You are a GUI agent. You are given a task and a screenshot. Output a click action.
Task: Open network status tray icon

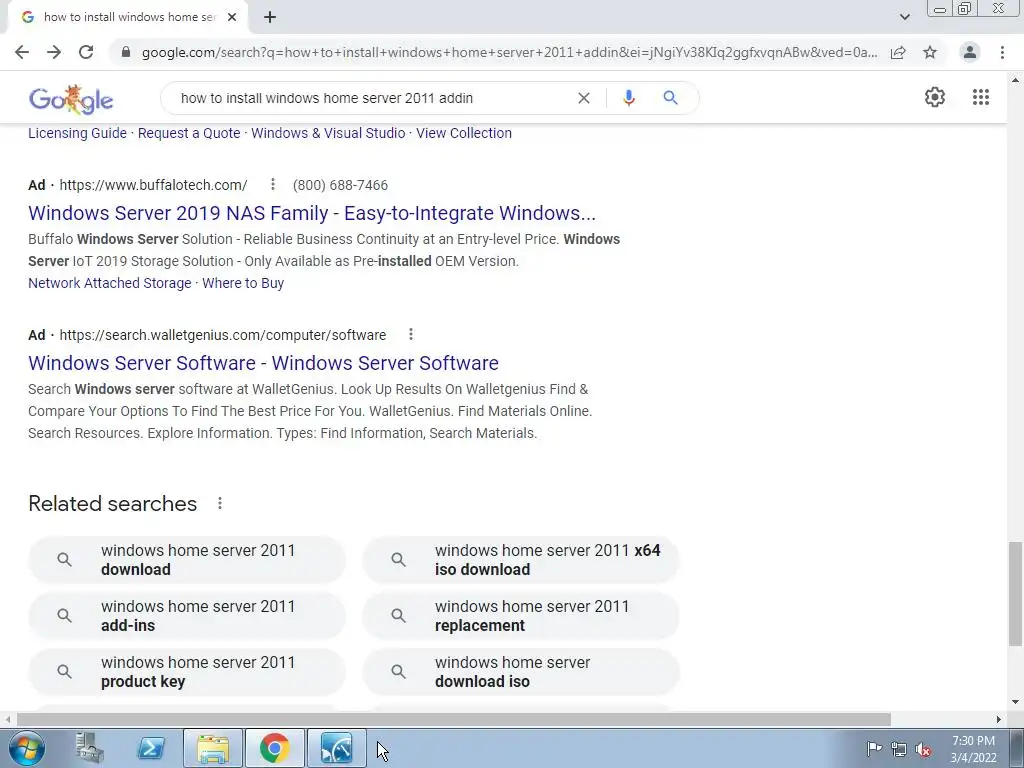899,749
